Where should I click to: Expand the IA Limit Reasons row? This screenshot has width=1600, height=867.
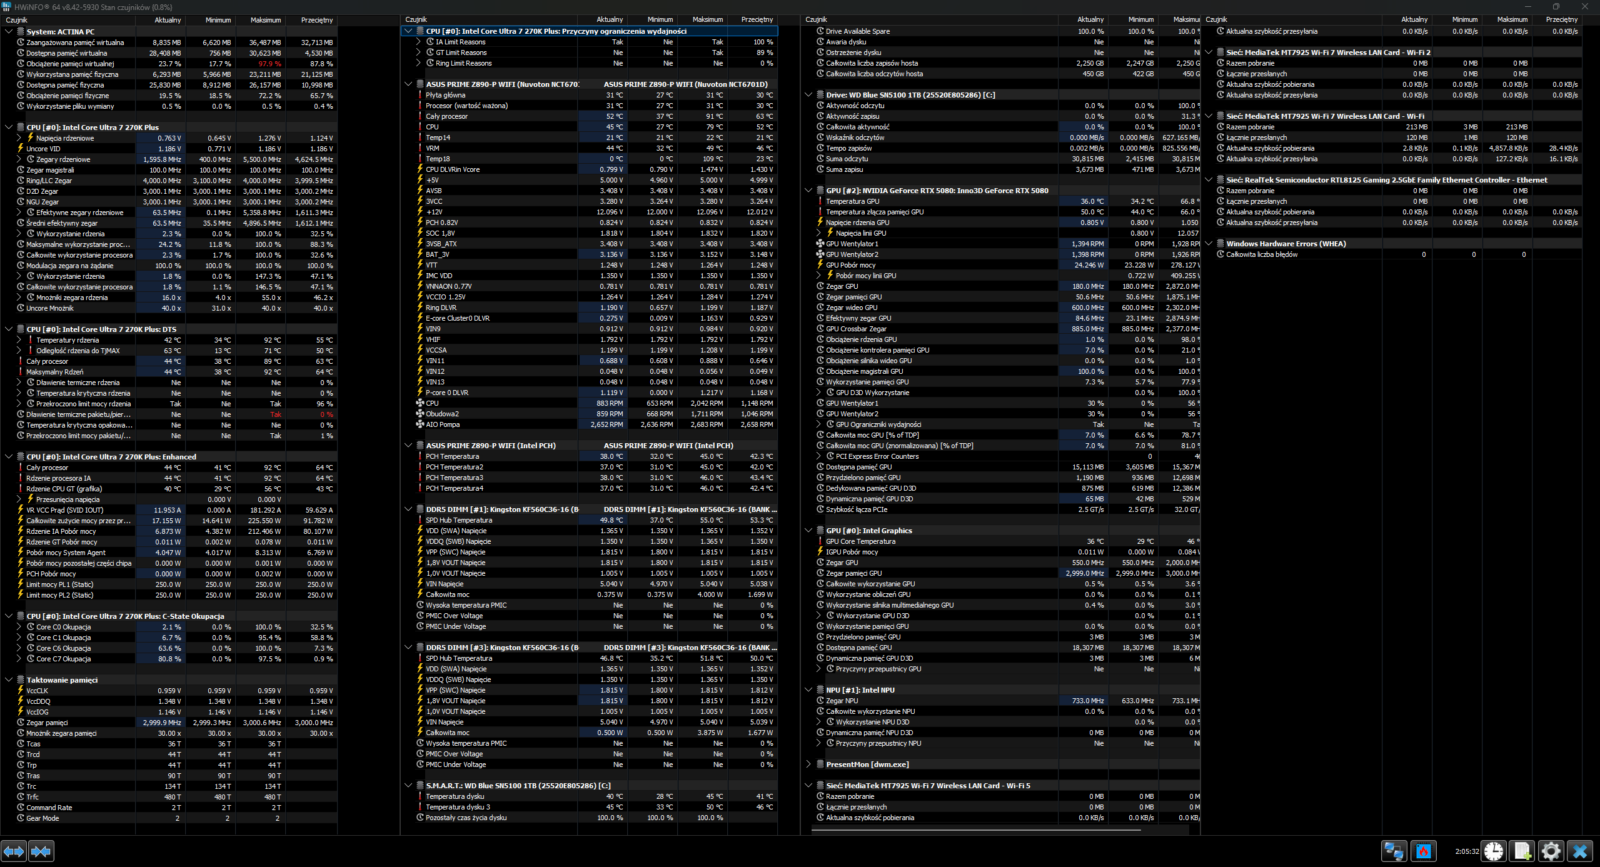[418, 42]
